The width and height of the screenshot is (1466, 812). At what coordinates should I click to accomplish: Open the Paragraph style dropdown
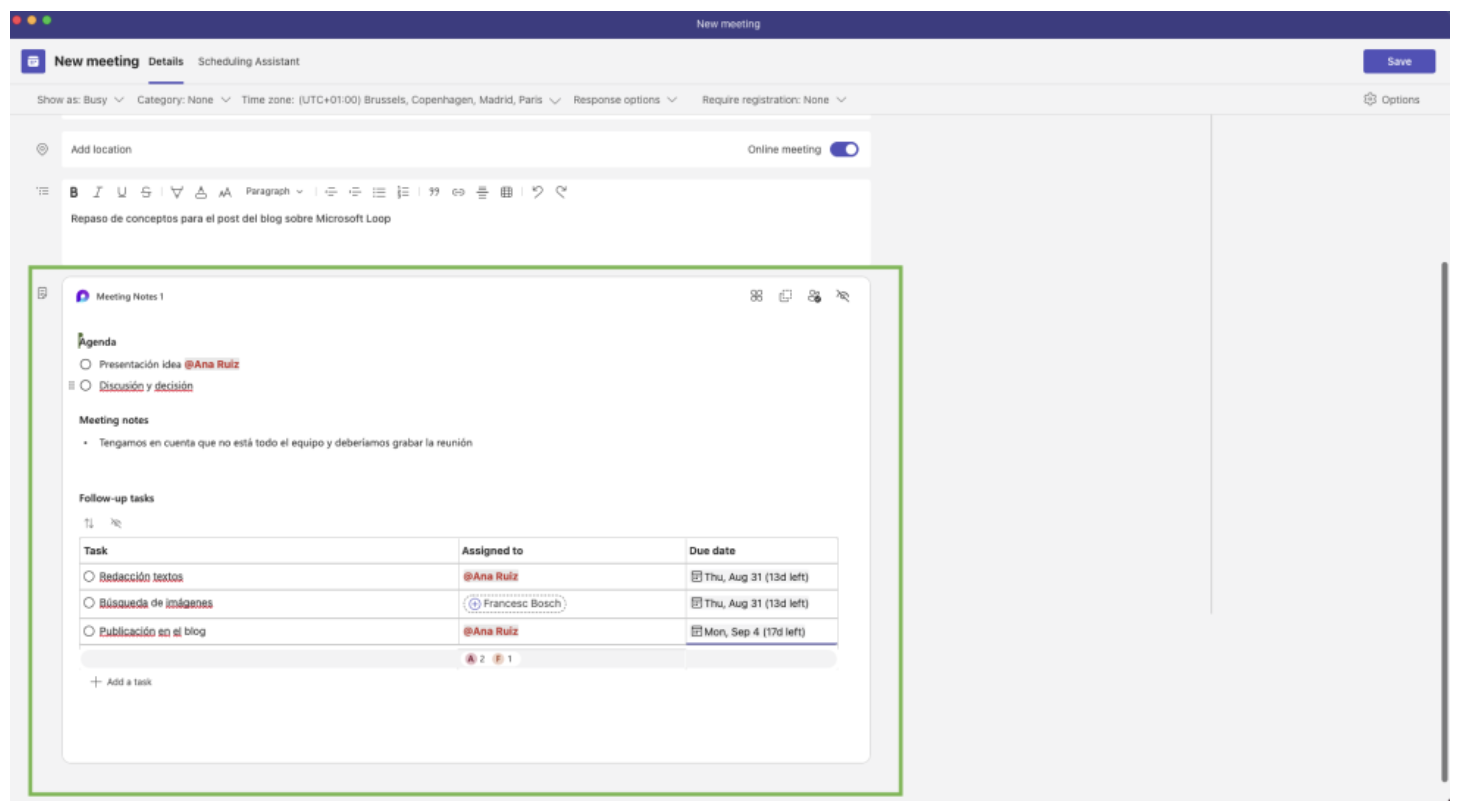(x=274, y=192)
